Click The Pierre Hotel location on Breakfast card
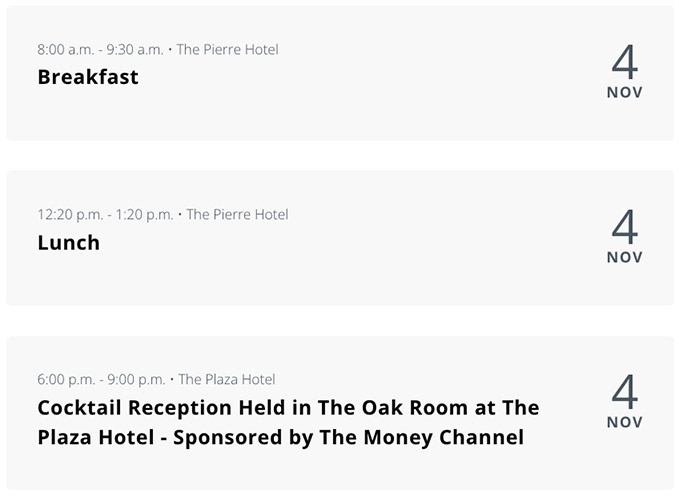 point(227,49)
